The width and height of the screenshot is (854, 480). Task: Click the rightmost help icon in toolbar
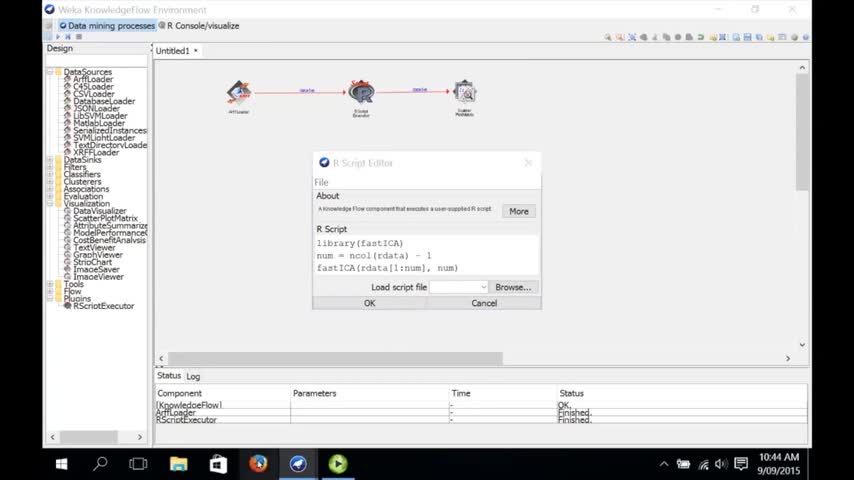806,37
